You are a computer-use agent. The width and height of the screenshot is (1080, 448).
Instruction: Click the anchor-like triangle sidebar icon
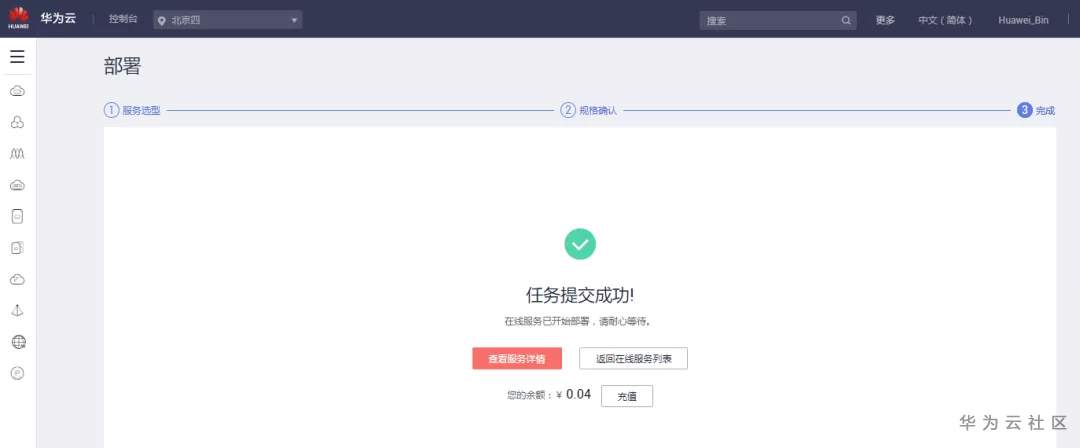click(18, 311)
